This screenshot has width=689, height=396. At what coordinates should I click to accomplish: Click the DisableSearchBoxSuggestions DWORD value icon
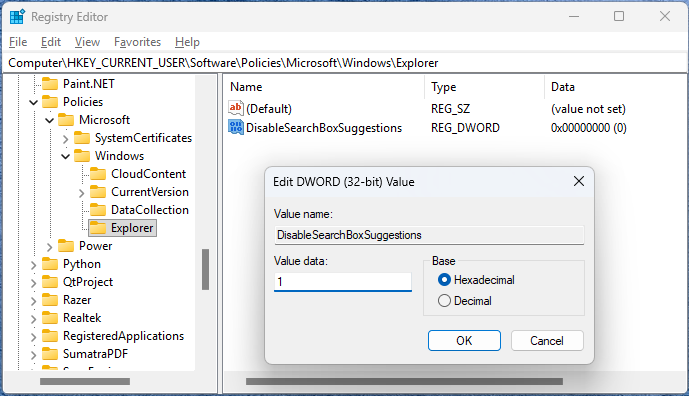pyautogui.click(x=236, y=127)
